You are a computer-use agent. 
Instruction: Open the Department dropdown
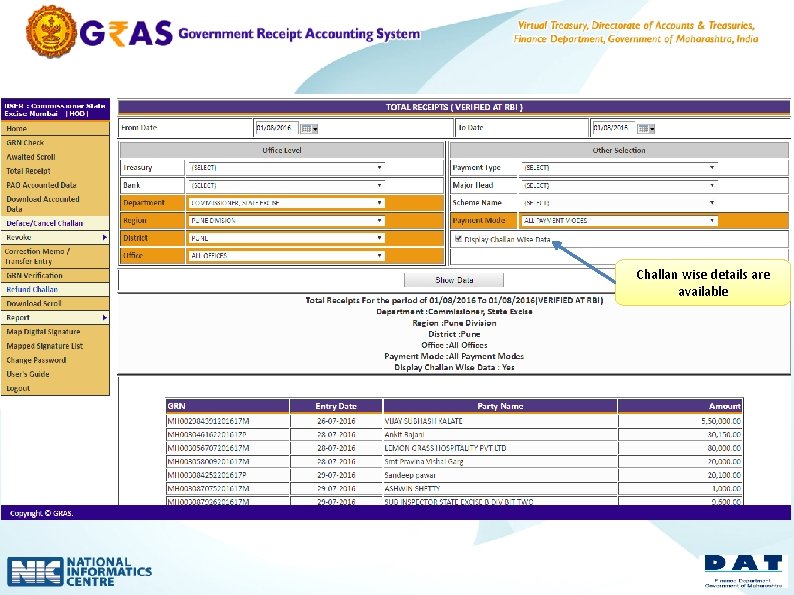click(x=286, y=203)
